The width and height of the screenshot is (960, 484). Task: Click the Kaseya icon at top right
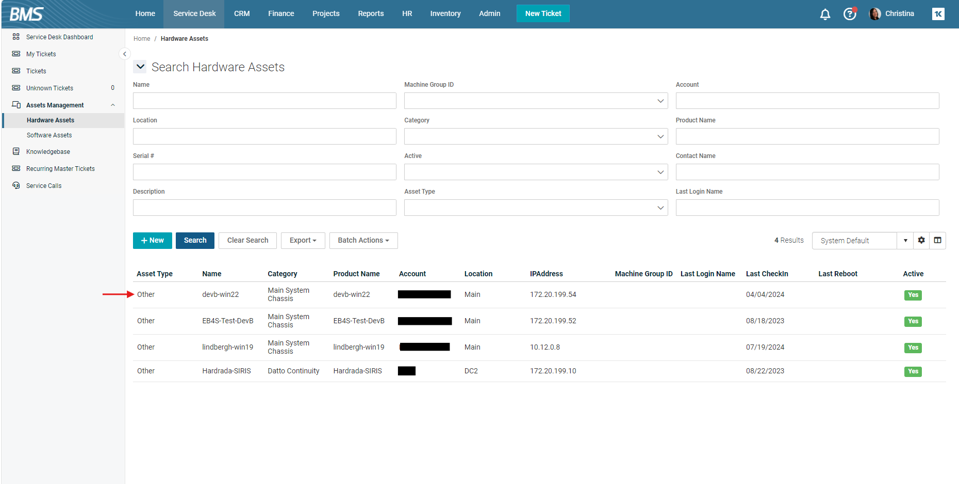[x=938, y=14]
